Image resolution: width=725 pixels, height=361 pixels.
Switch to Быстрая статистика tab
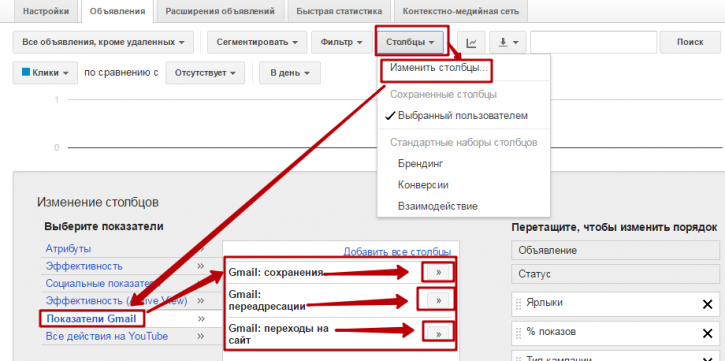pyautogui.click(x=339, y=11)
